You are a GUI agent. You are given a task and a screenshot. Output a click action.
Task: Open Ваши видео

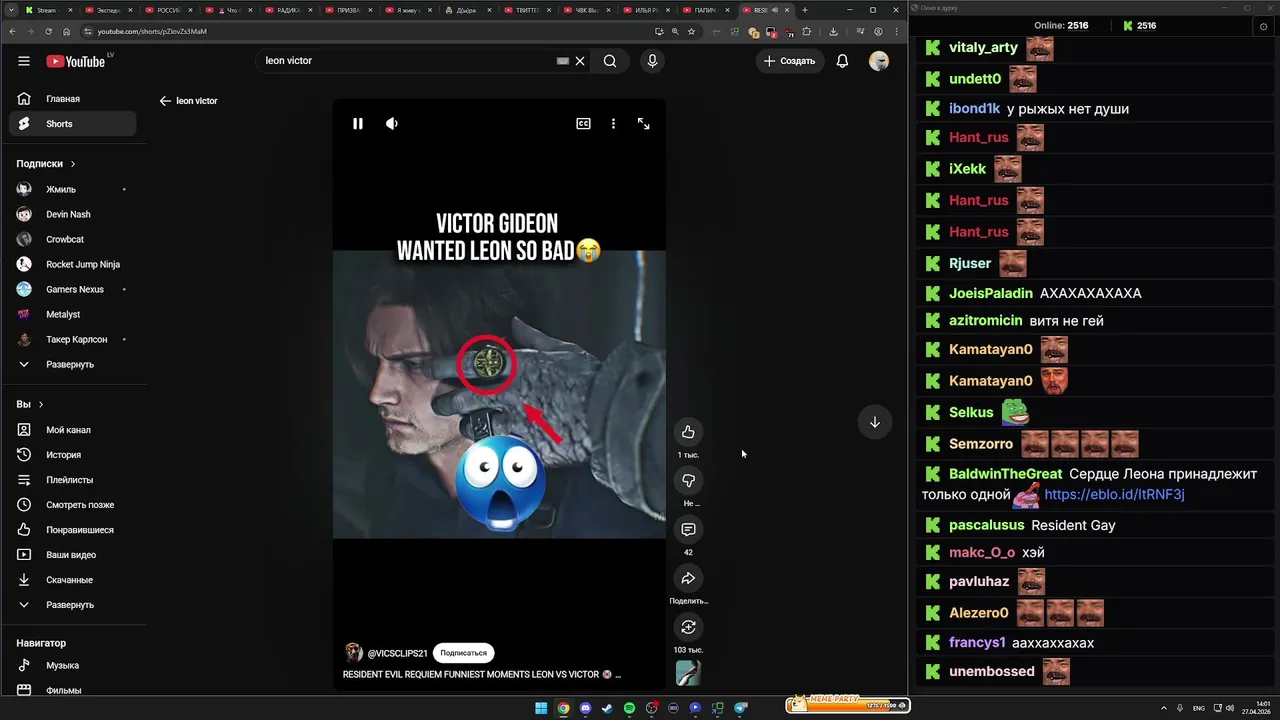72,555
